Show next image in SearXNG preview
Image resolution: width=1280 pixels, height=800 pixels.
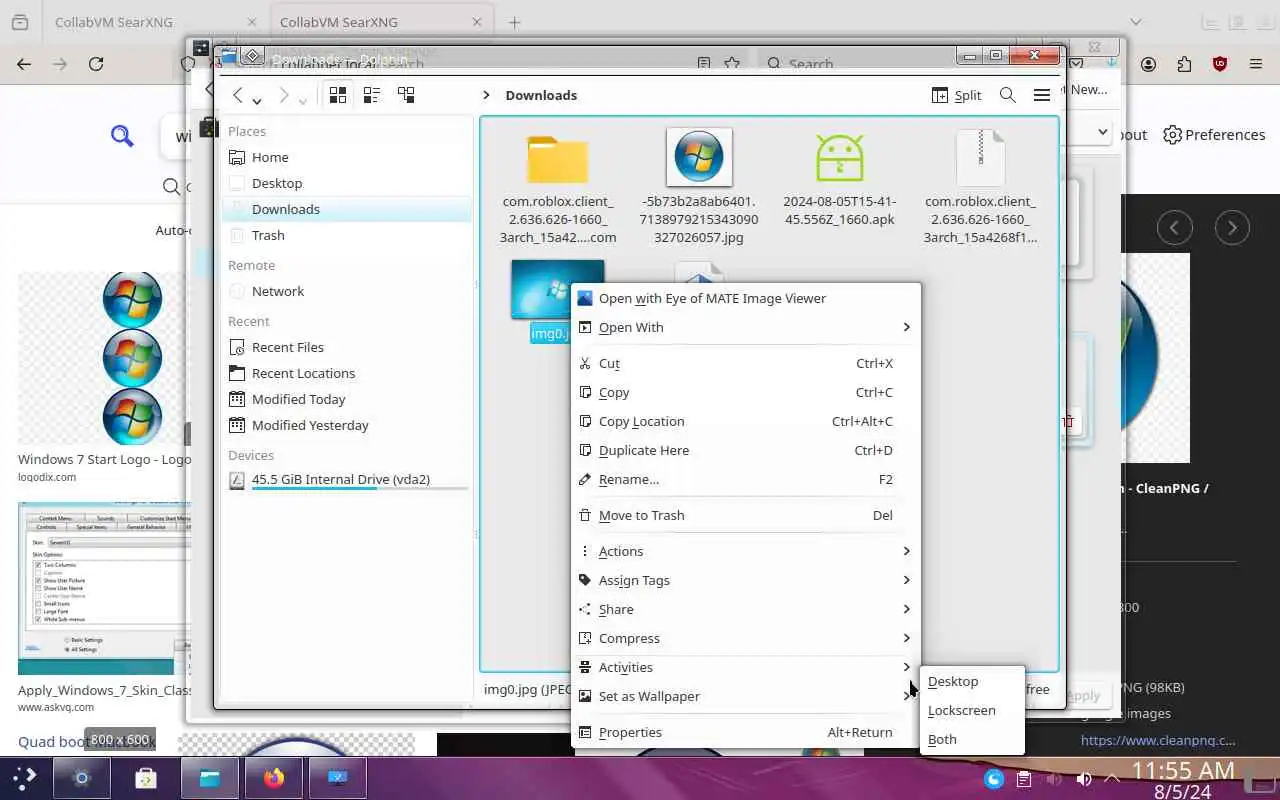[1232, 228]
